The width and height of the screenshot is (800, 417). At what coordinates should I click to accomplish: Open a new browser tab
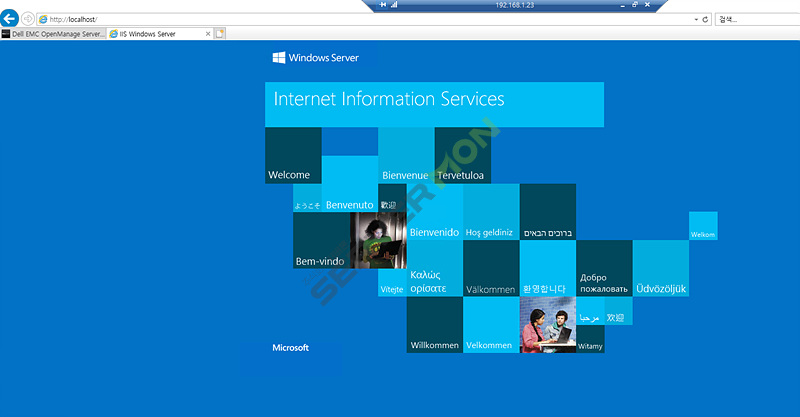click(x=220, y=34)
